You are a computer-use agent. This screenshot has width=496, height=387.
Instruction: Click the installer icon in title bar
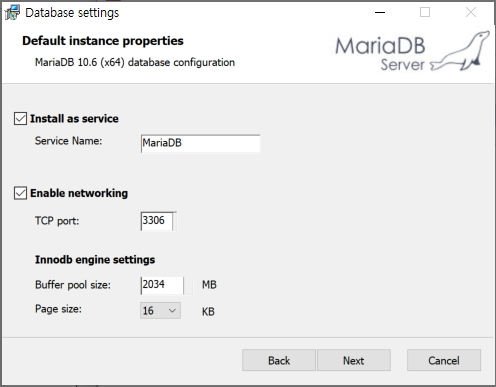coord(12,13)
